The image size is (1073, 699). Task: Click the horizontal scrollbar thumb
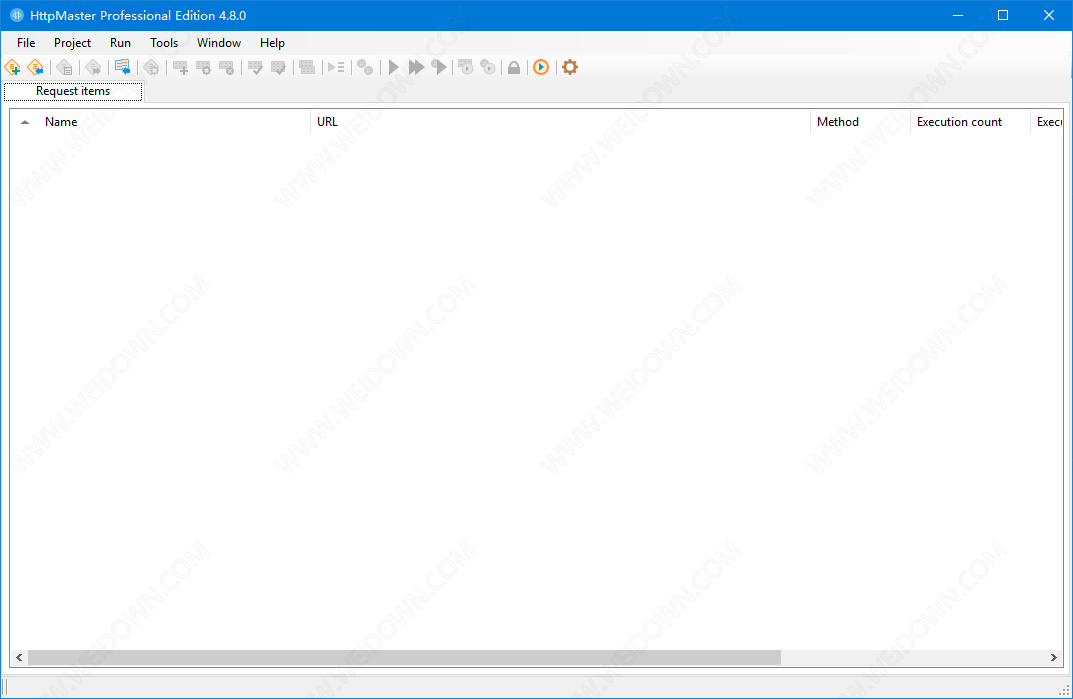[x=404, y=657]
